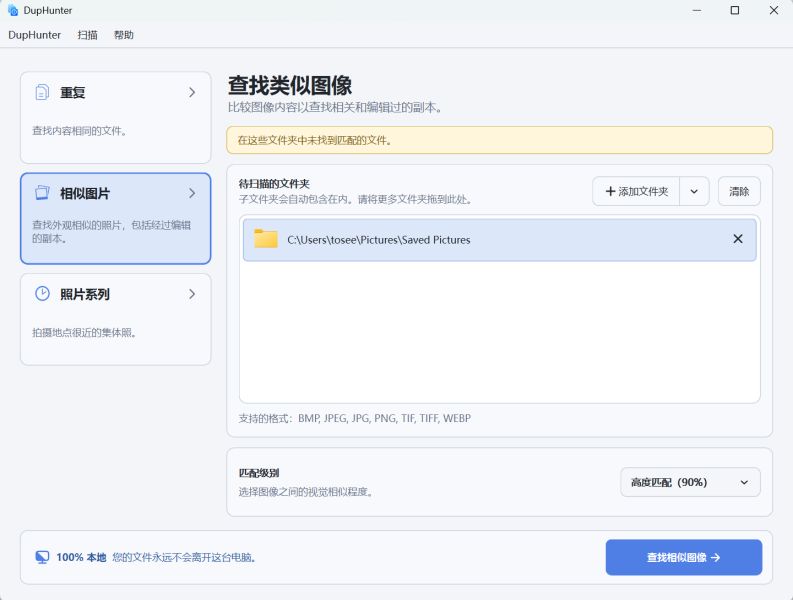Open the dropdown arrow beside 添加文件夹
Viewport: 793px width, 600px height.
[694, 191]
